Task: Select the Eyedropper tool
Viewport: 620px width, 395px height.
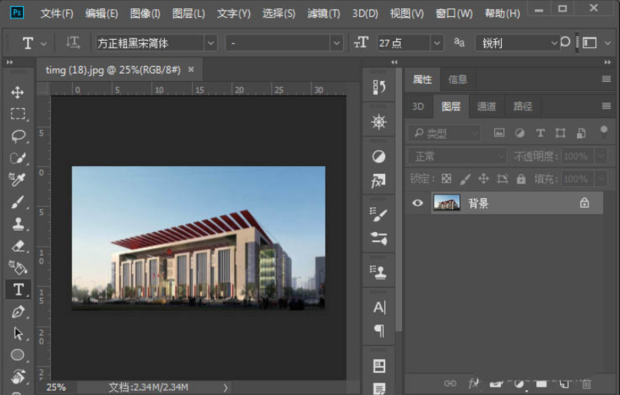Action: click(x=17, y=180)
